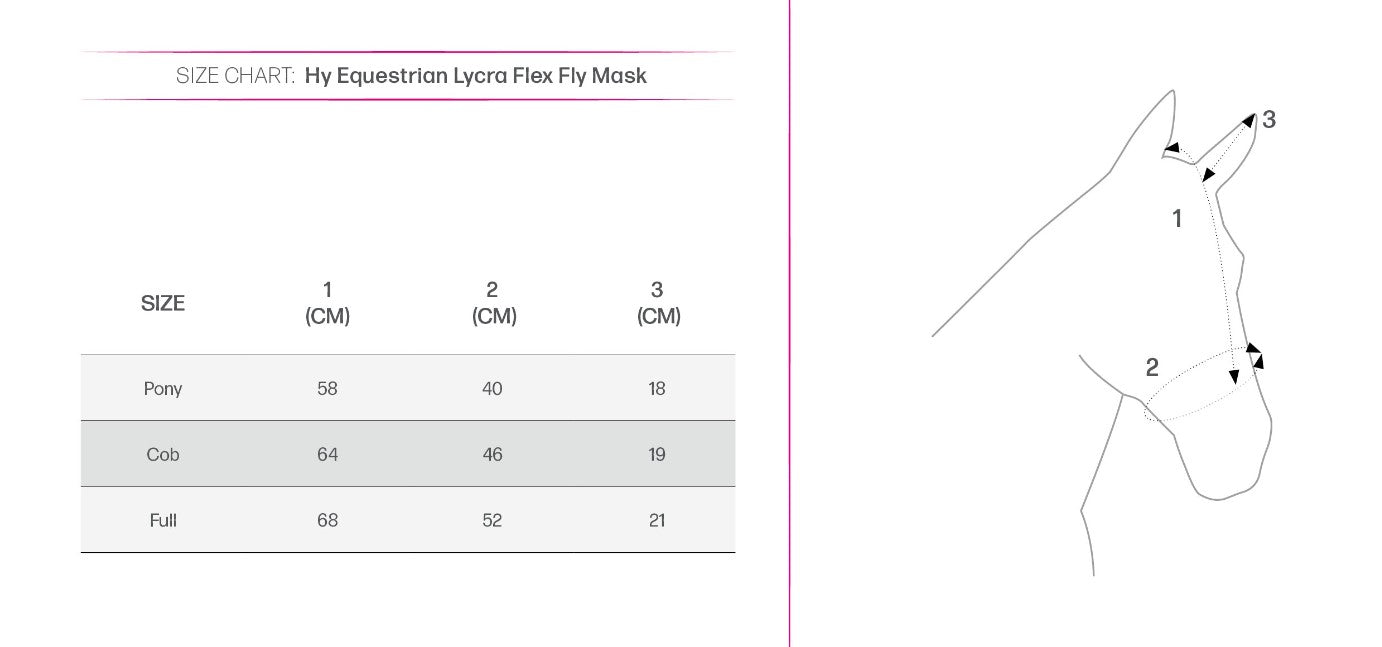Click the "Hy Equestrian Lycra Flex Fly Mask" title
1382x647 pixels.
476,76
